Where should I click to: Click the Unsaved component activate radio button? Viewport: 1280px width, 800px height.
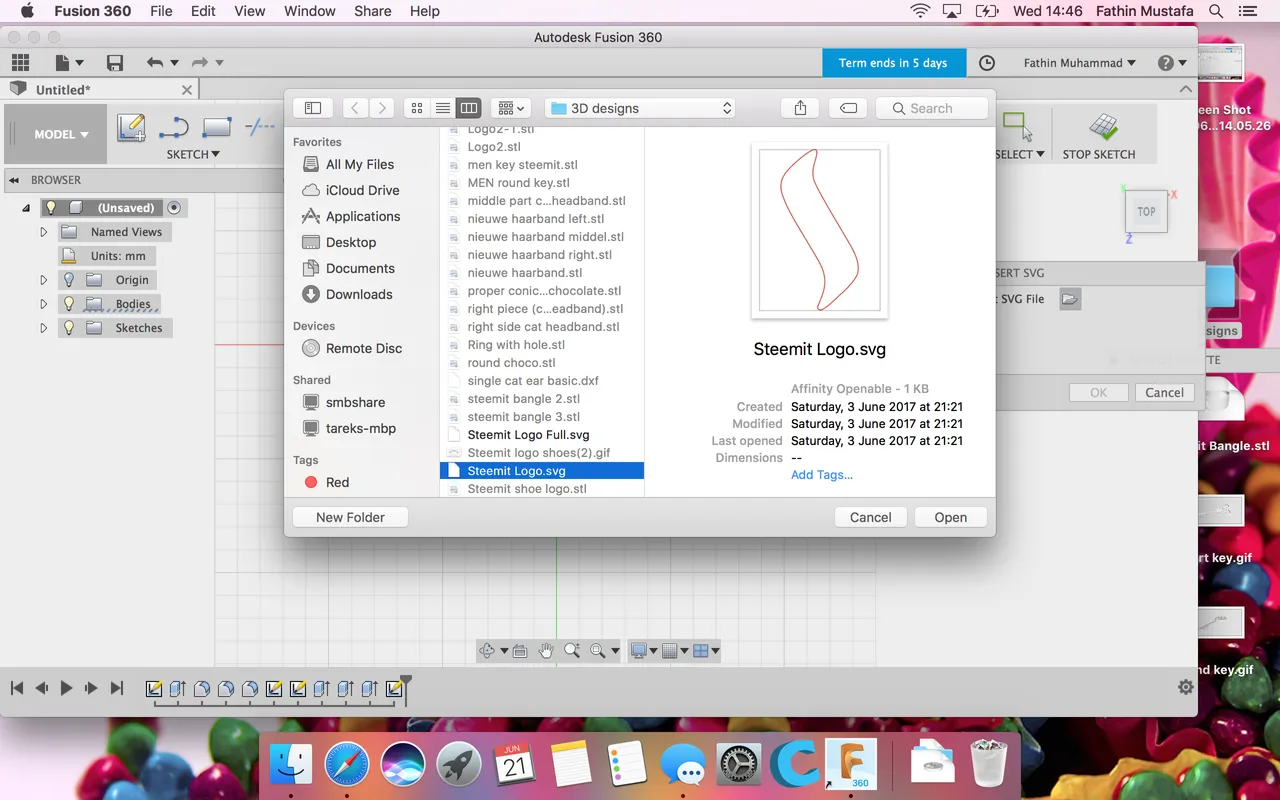point(174,208)
